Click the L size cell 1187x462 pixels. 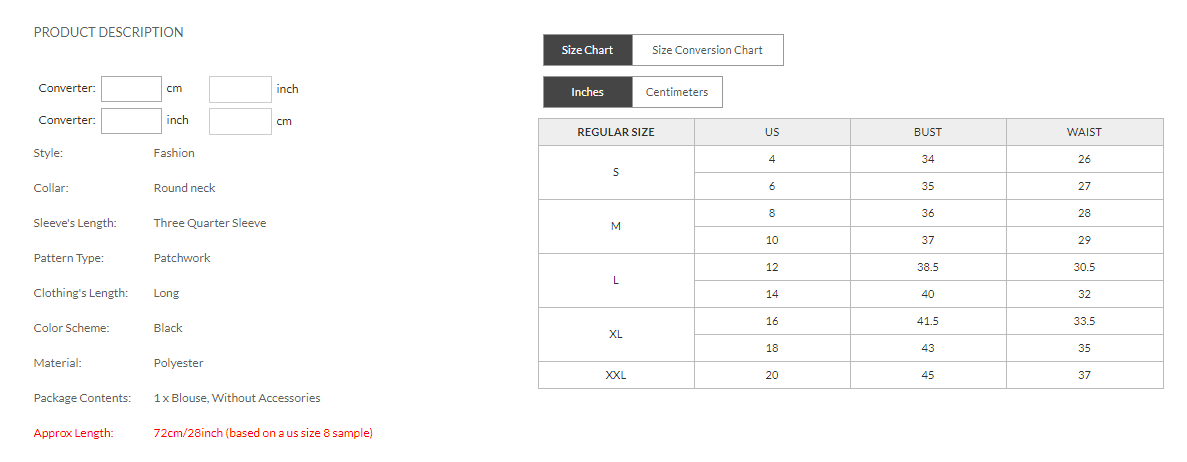click(x=616, y=280)
